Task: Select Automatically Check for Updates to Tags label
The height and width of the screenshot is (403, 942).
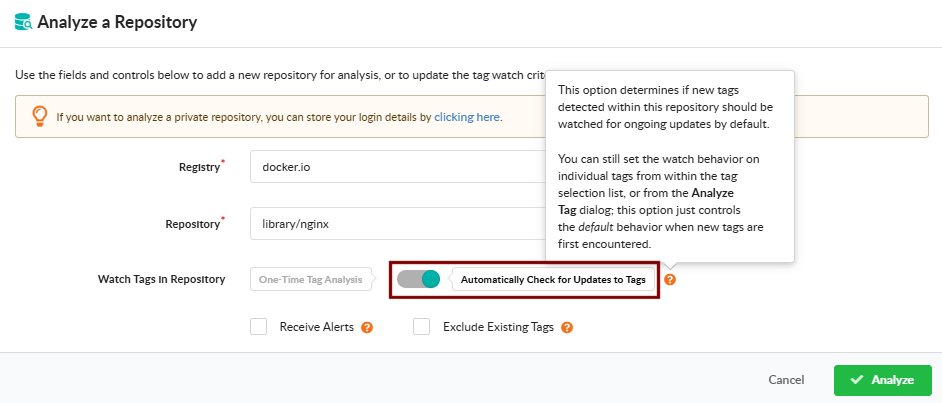Action: click(x=553, y=279)
